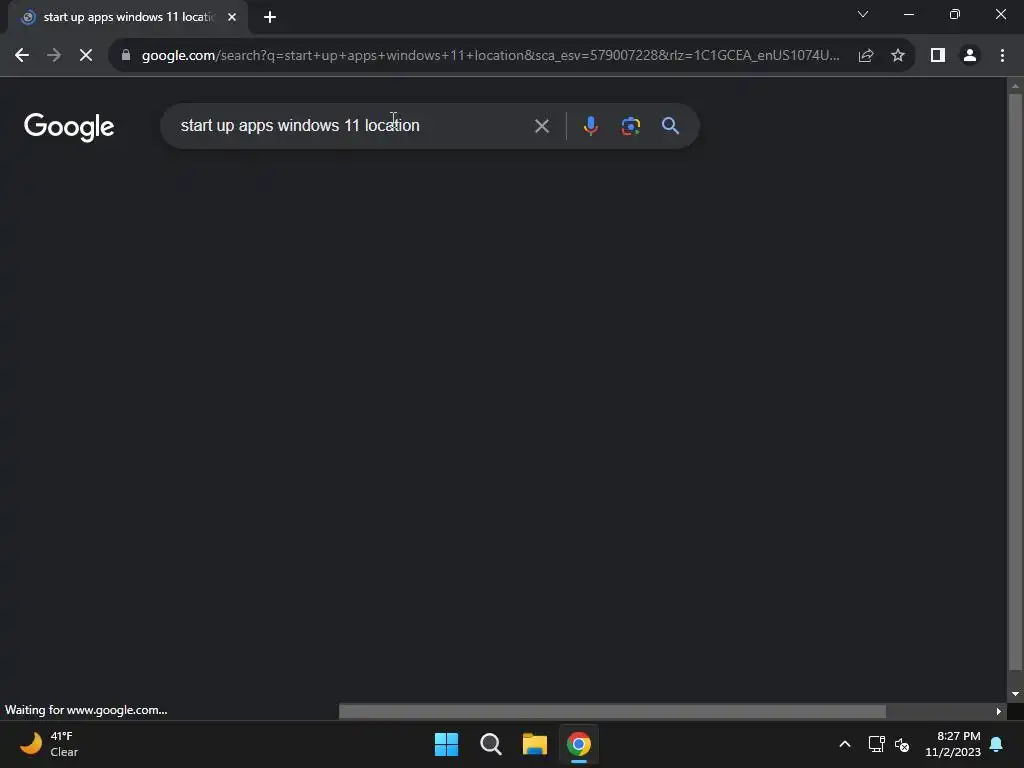The width and height of the screenshot is (1024, 768).
Task: Submit the search with the magnifier
Action: (x=671, y=125)
